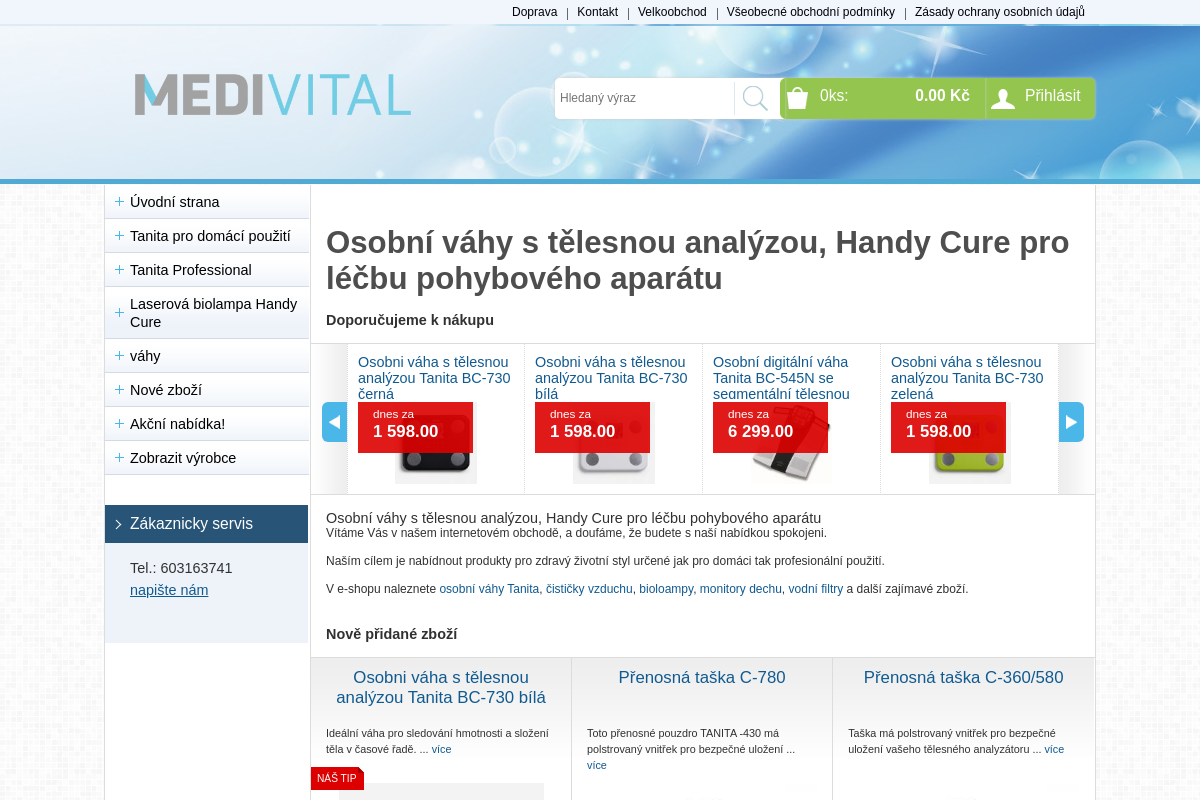The image size is (1200, 800).
Task: Open Doprava in top menu
Action: (534, 12)
